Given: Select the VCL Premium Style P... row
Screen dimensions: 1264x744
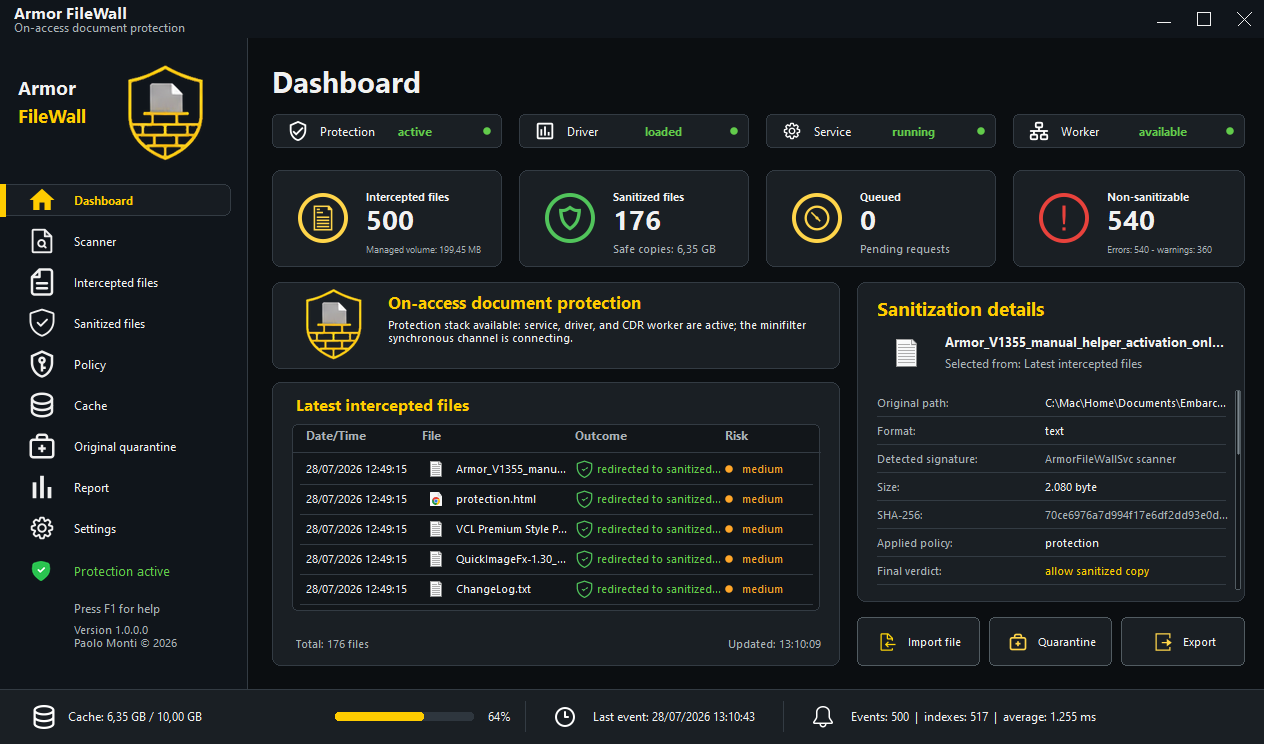Looking at the screenshot, I should 555,529.
